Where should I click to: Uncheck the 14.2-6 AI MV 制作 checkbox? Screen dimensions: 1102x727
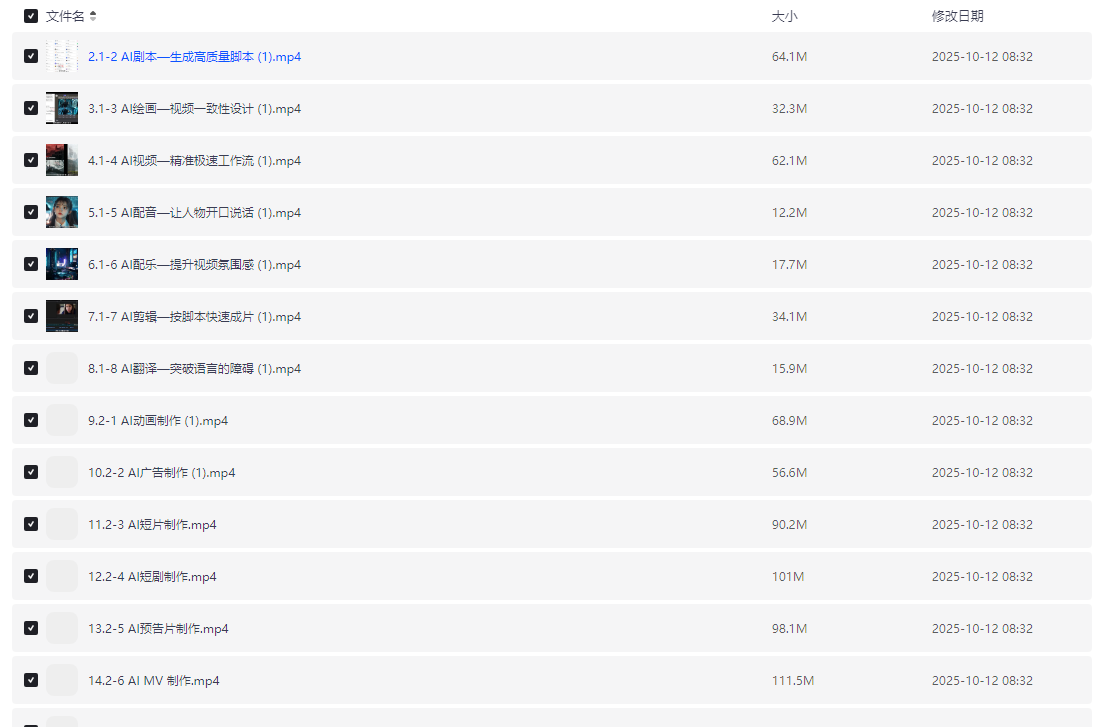pos(31,680)
